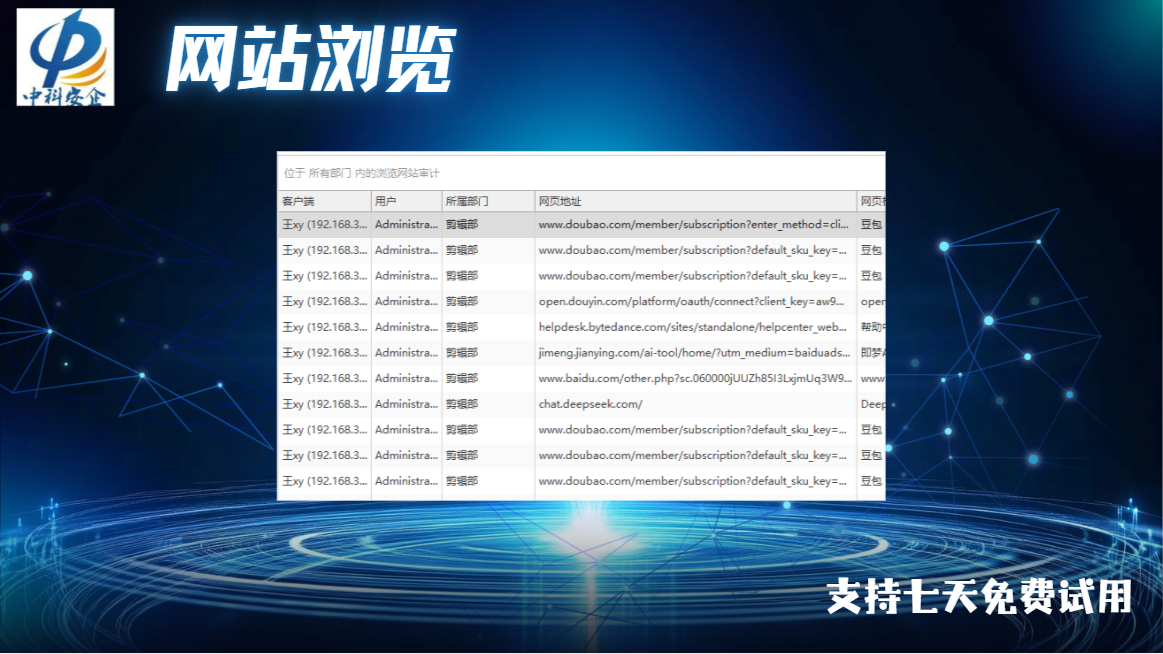Click 豆包 title in the enter_method row
The image size is (1163, 654).
click(872, 224)
